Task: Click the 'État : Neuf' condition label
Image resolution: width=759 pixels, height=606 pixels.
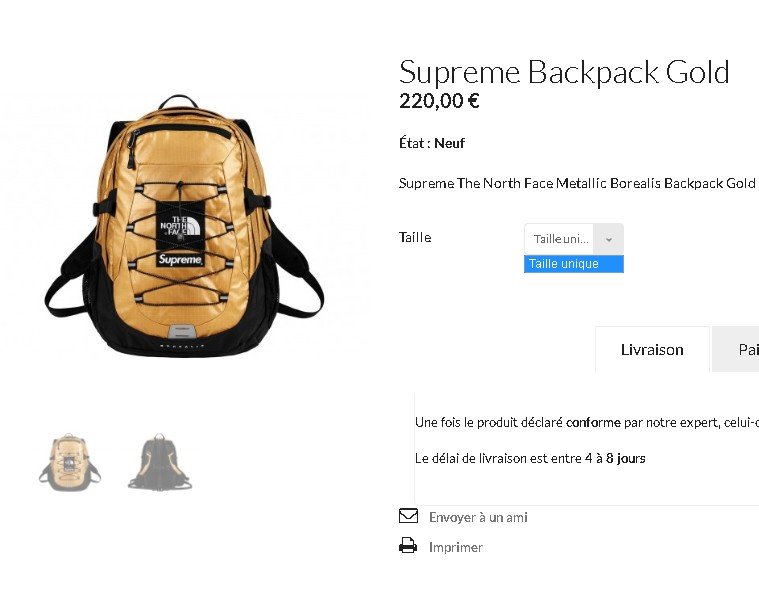Action: pos(432,143)
